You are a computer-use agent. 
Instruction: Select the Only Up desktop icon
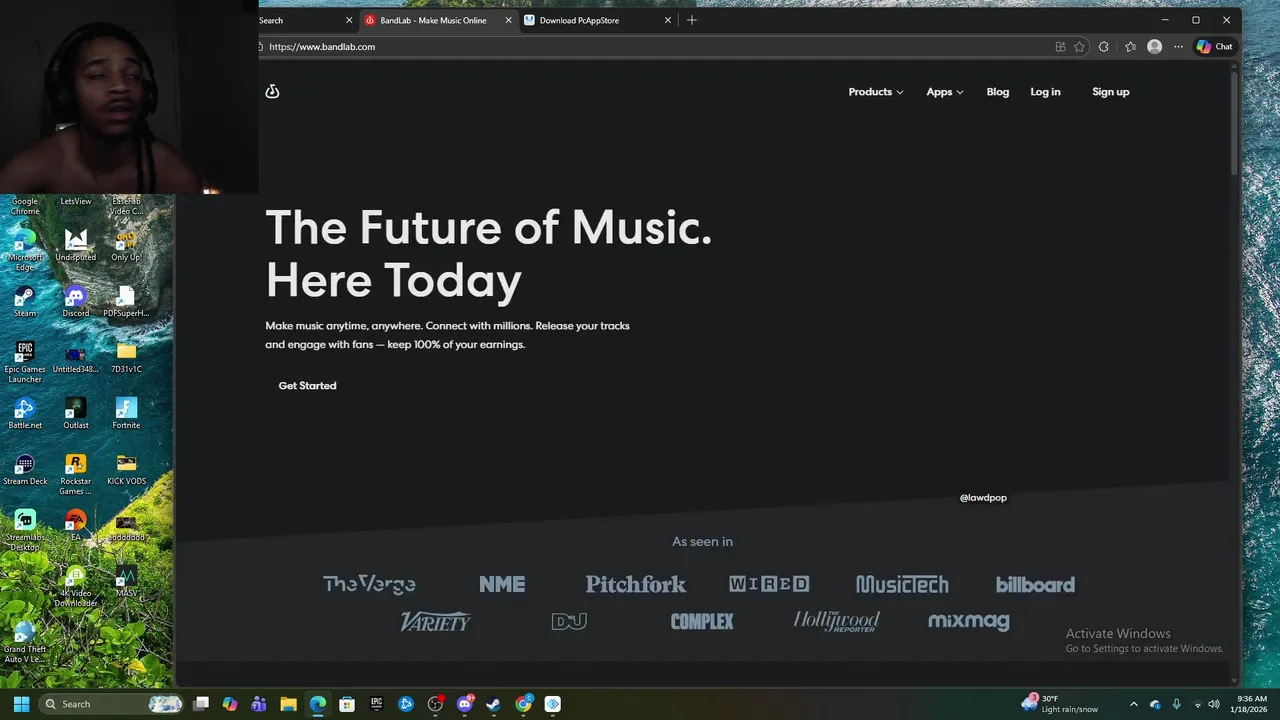[126, 245]
